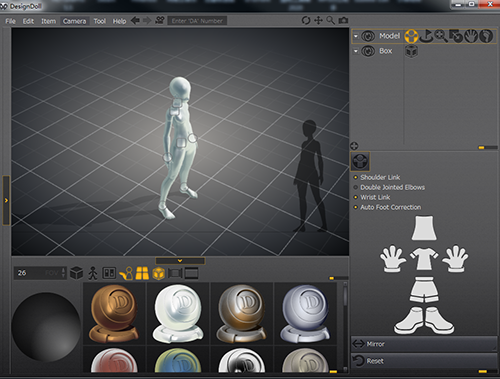The height and width of the screenshot is (379, 500).
Task: Click the pan camera cross-arrows icon
Action: (x=318, y=20)
